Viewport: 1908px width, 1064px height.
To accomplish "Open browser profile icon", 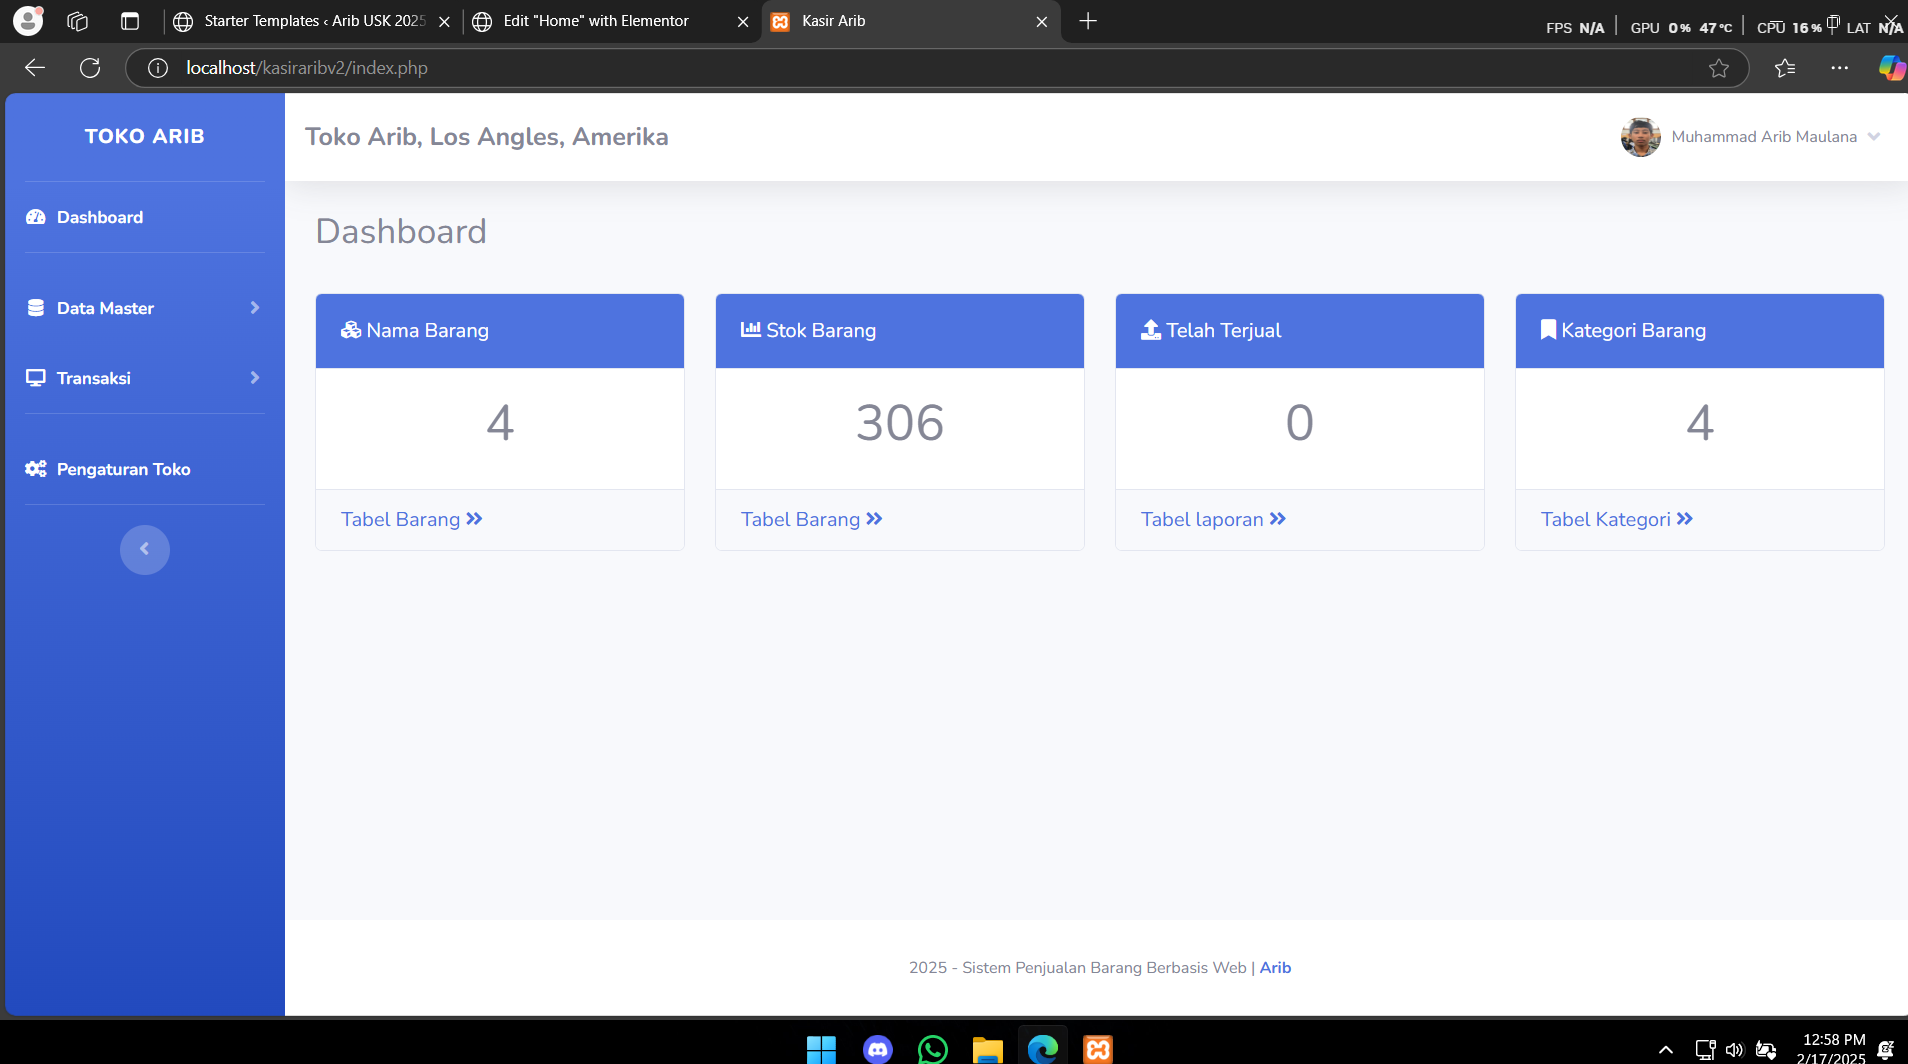I will (x=28, y=21).
